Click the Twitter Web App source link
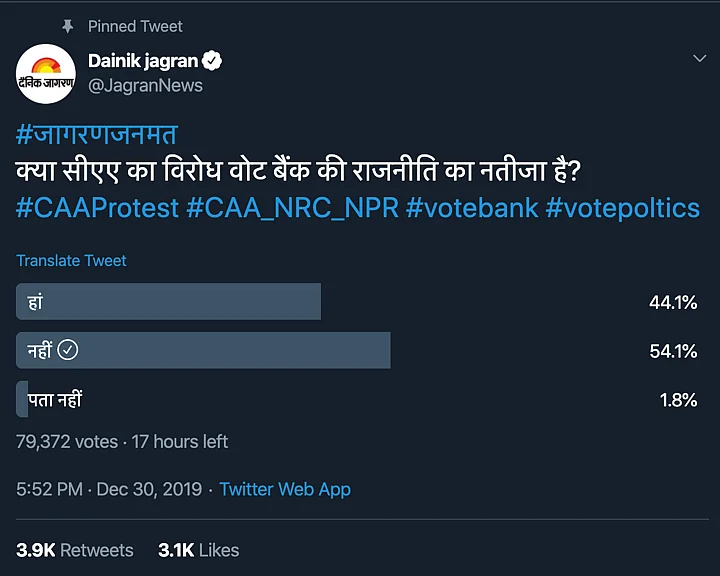Image resolution: width=720 pixels, height=576 pixels. (x=285, y=490)
